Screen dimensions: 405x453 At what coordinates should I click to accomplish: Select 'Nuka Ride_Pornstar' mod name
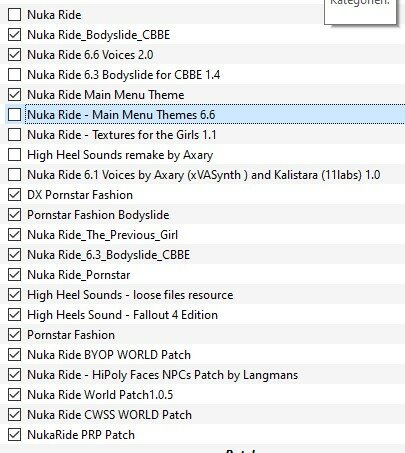(x=79, y=275)
